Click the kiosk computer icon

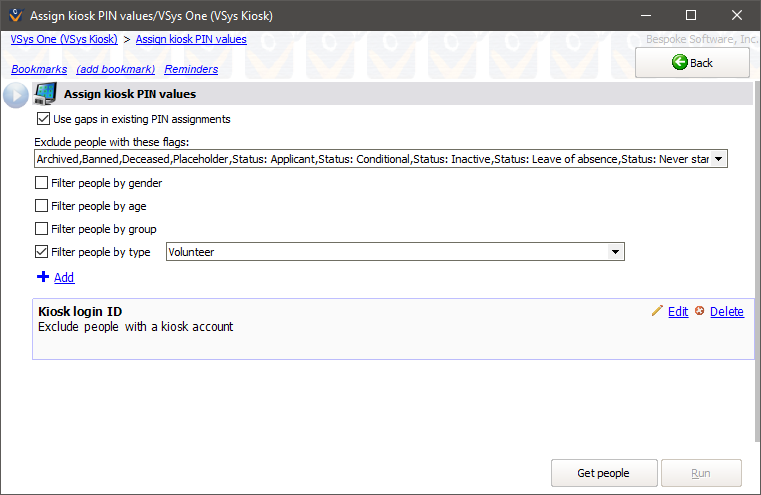[45, 94]
